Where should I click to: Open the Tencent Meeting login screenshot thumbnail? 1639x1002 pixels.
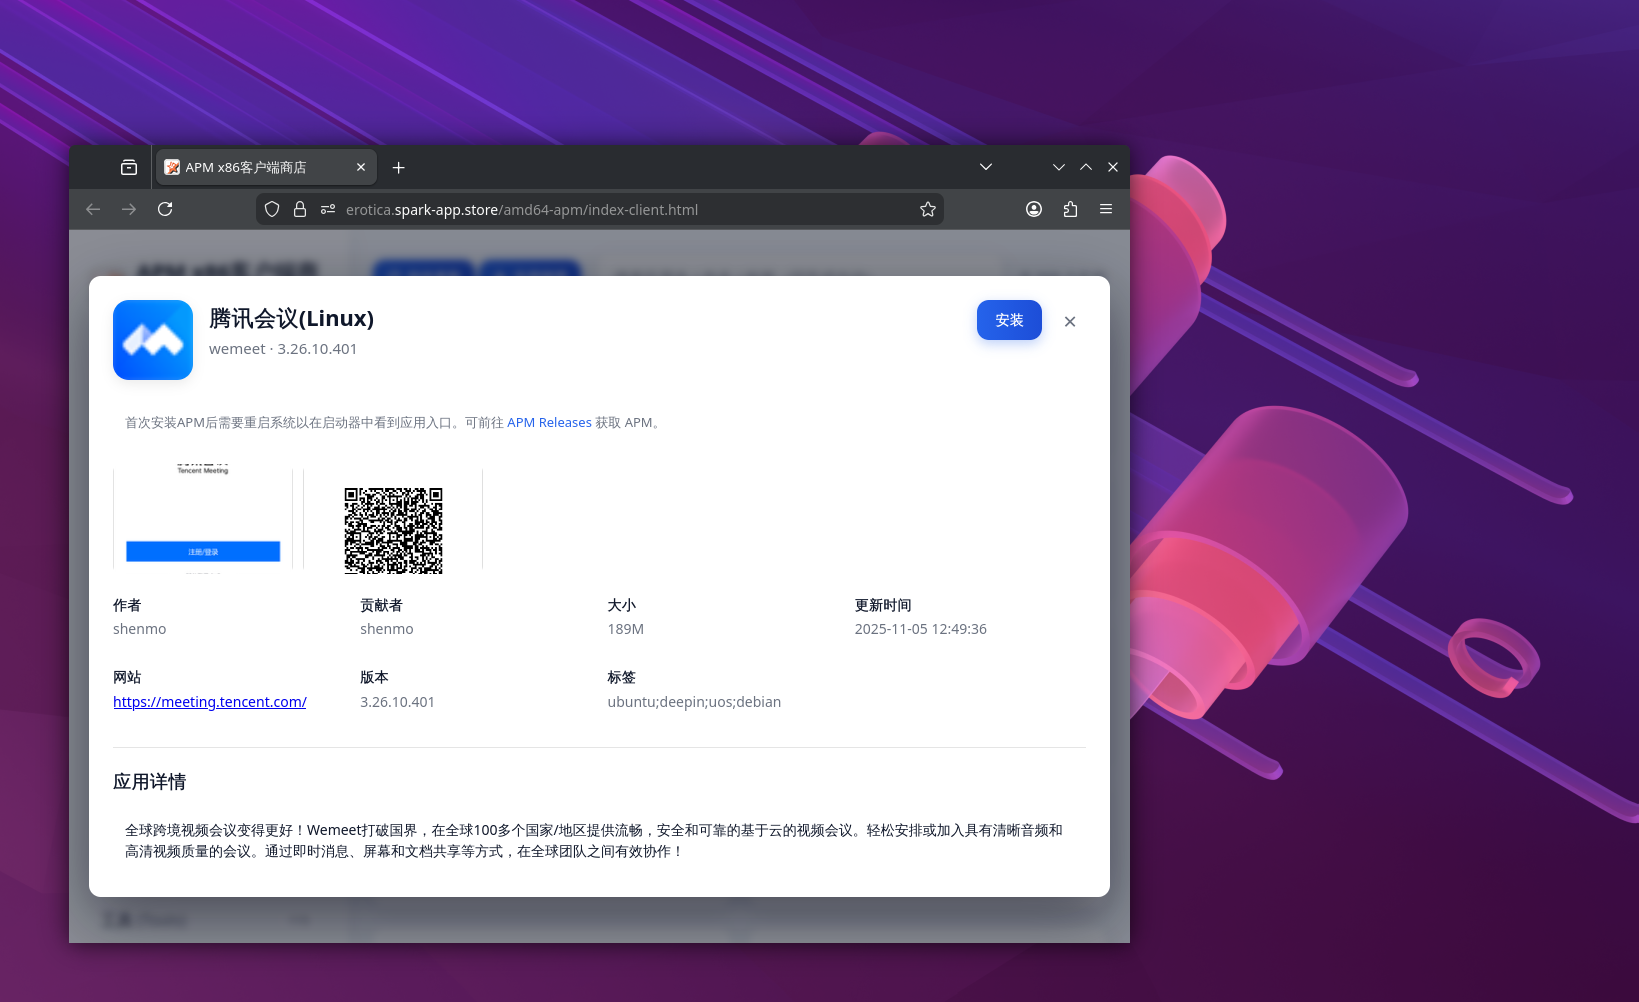pos(203,519)
